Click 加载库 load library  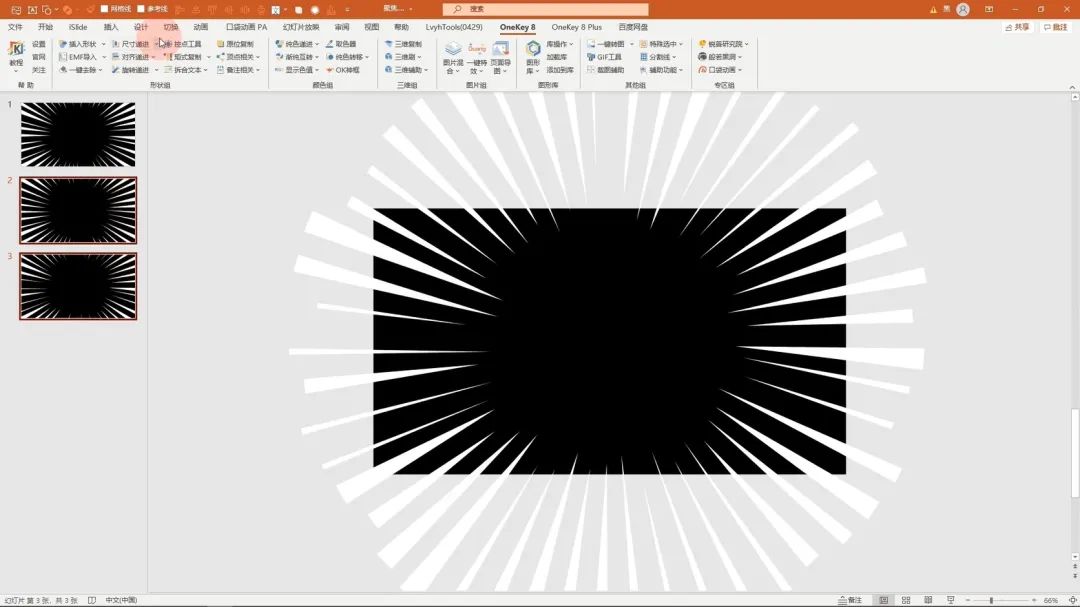[556, 57]
